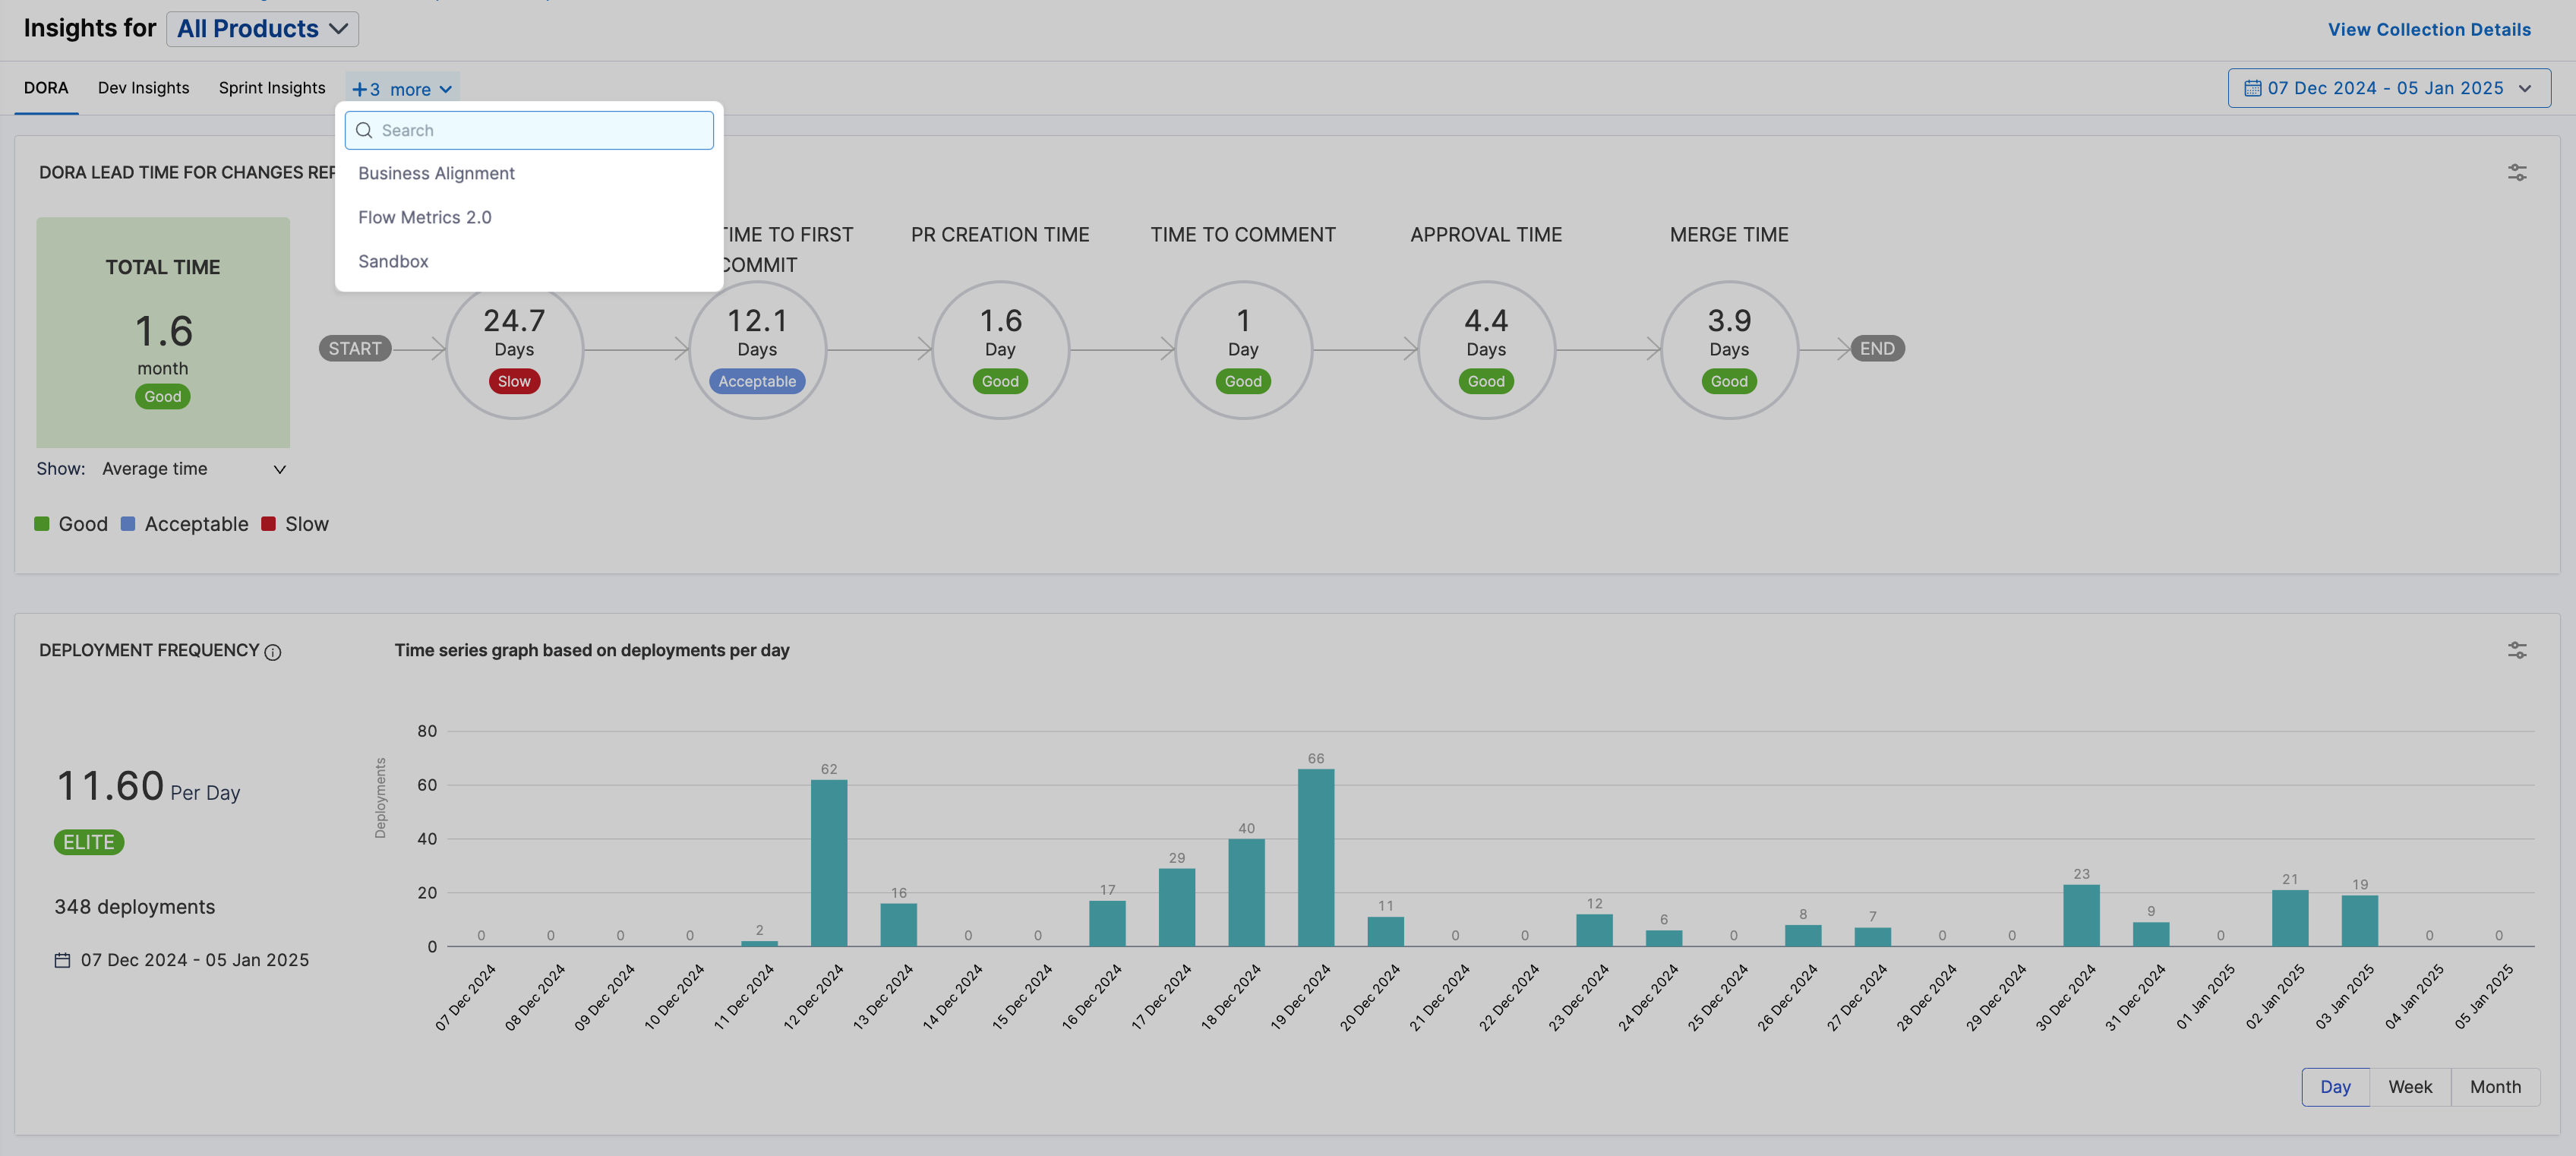
Task: Switch to Dev Insights tab
Action: coord(143,88)
